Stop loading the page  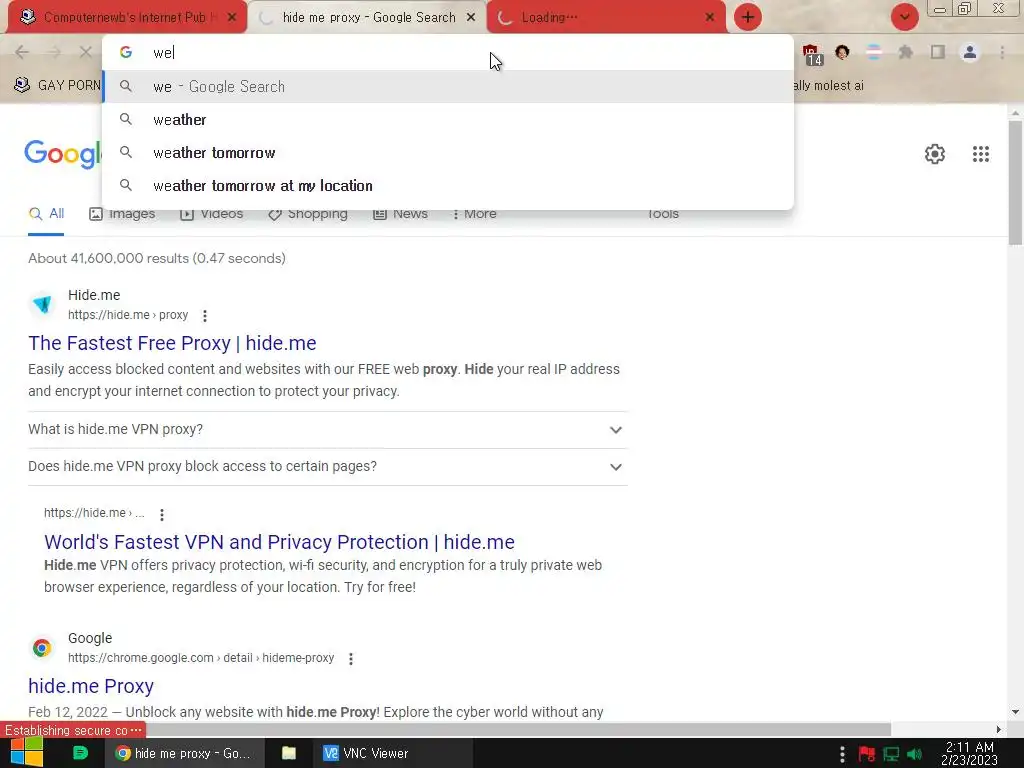coord(86,52)
